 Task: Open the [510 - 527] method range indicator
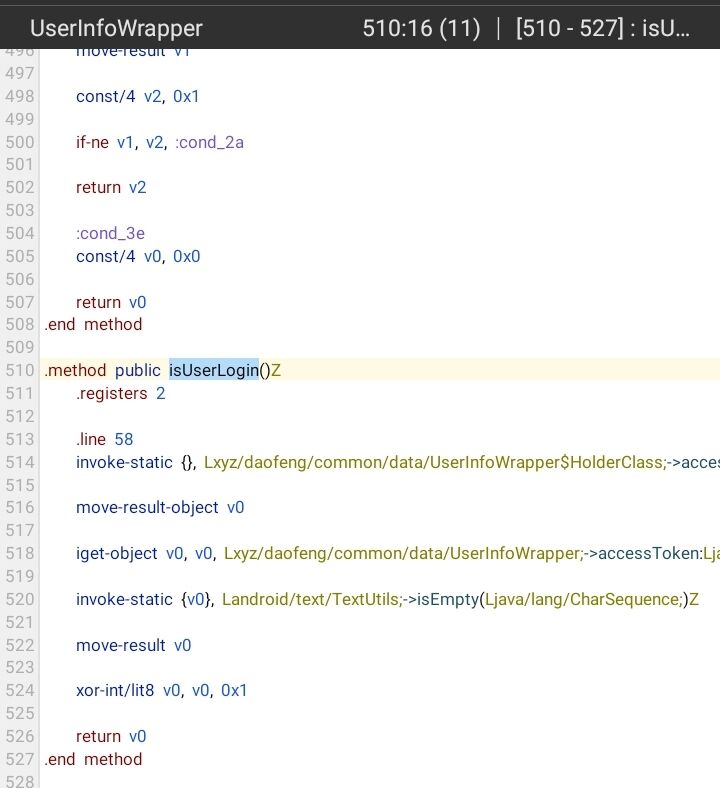(x=602, y=28)
